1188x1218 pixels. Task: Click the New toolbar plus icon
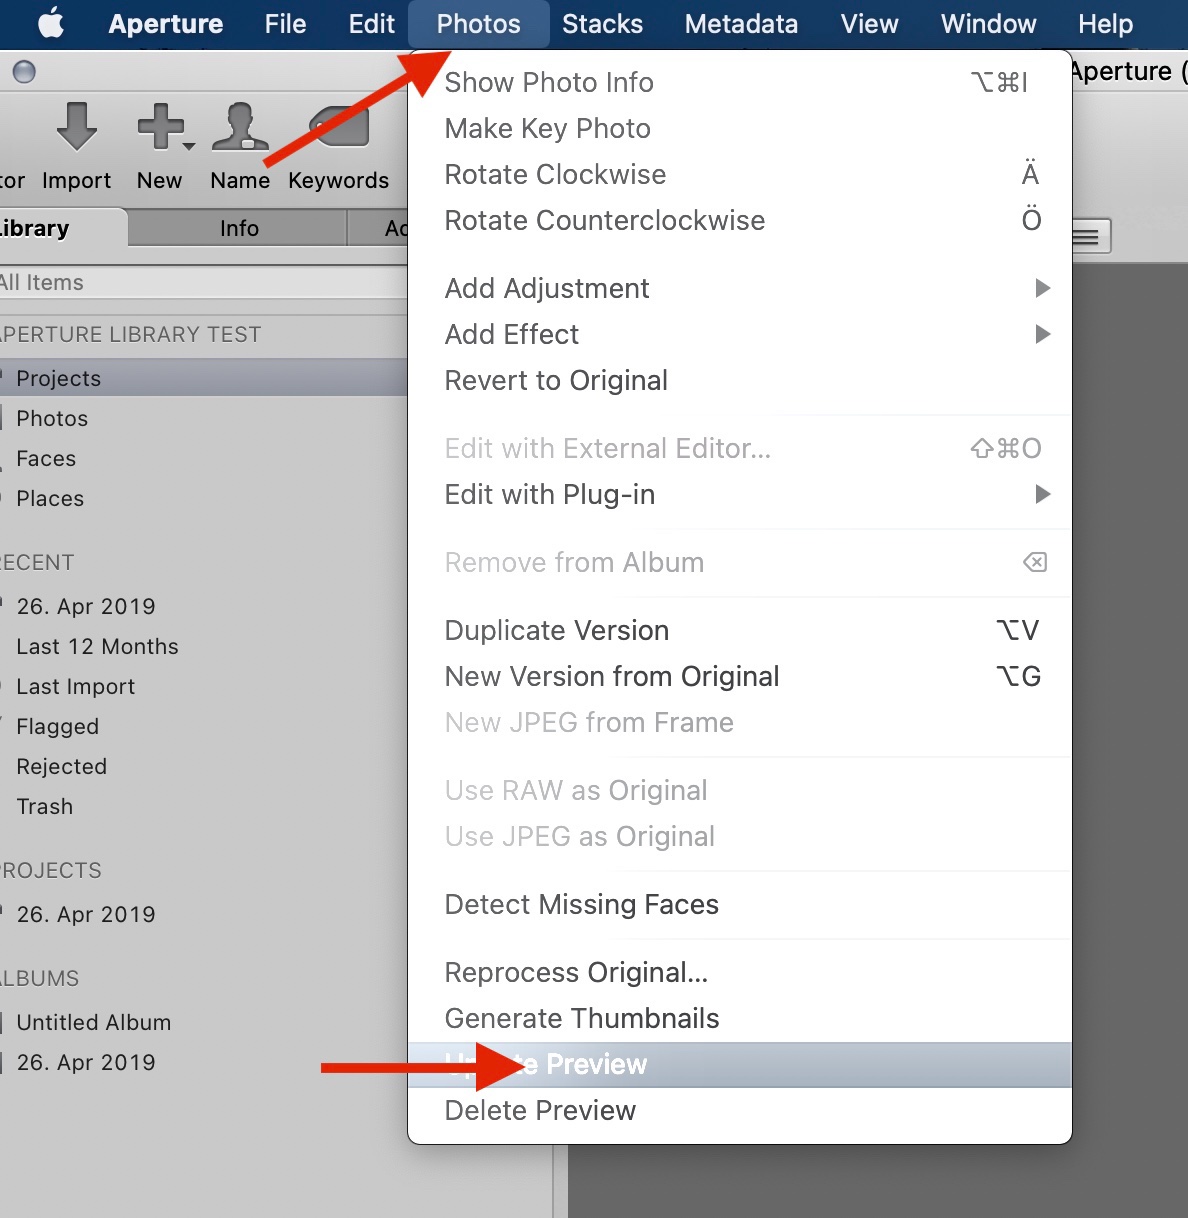[x=161, y=126]
